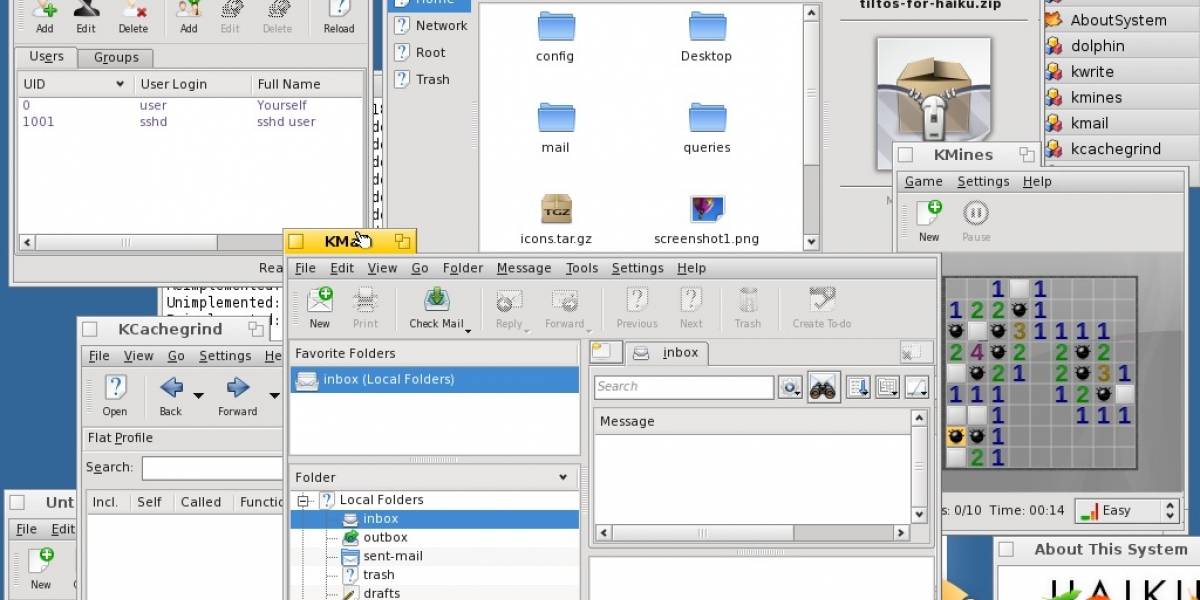The height and width of the screenshot is (600, 1200).
Task: Select the inbox tab in KMail
Action: point(667,353)
